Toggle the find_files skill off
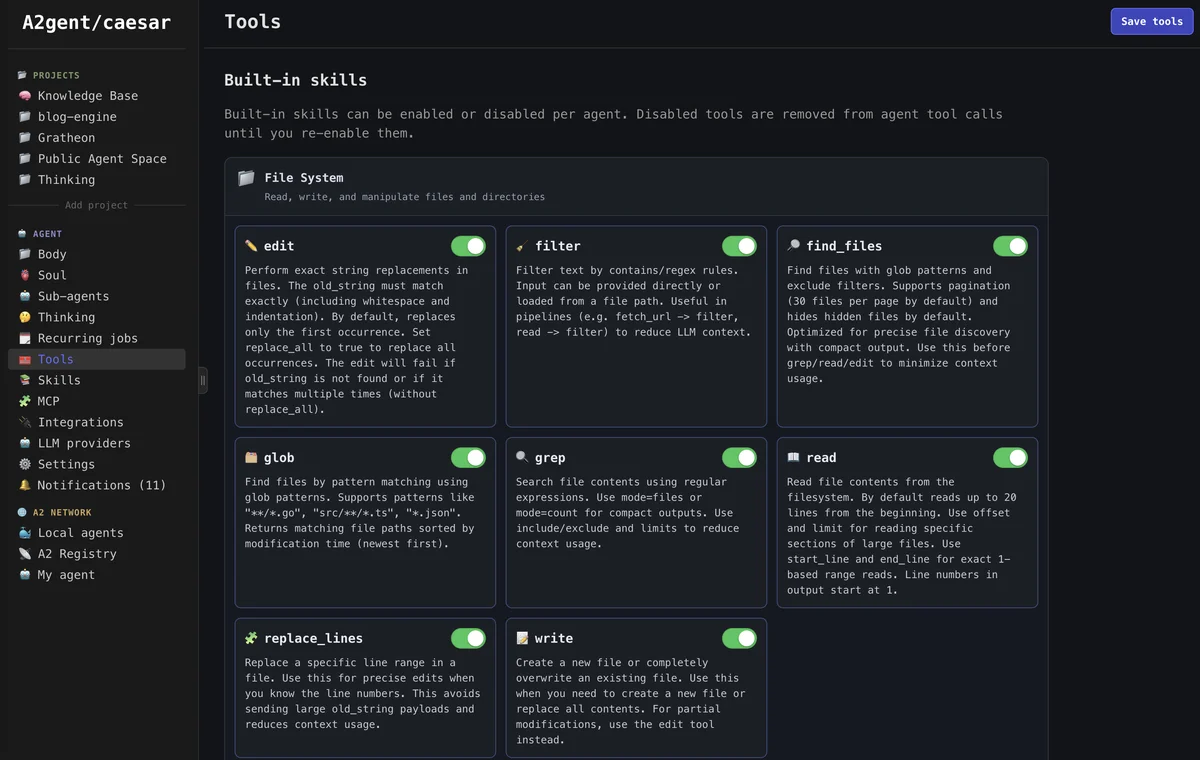Image resolution: width=1200 pixels, height=760 pixels. [1010, 246]
